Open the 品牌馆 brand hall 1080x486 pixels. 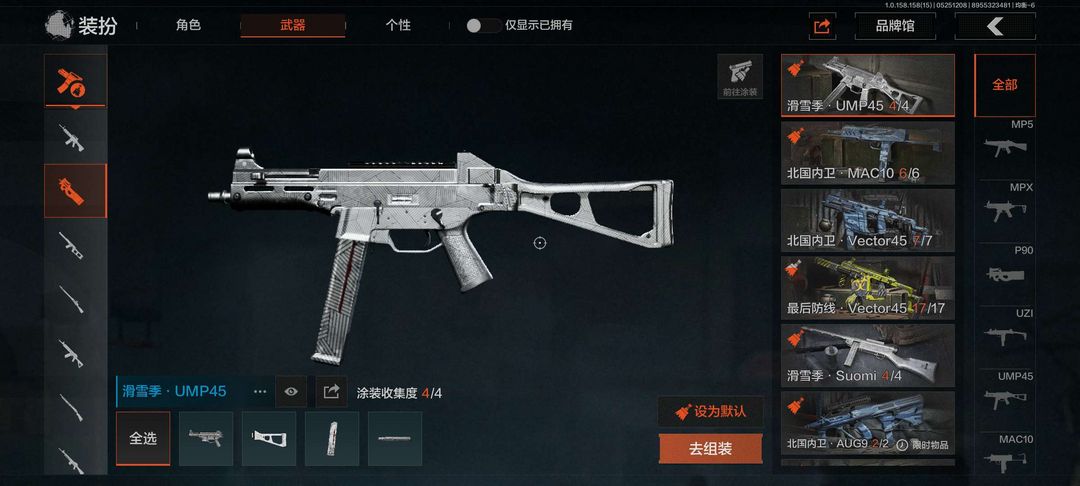tap(895, 26)
